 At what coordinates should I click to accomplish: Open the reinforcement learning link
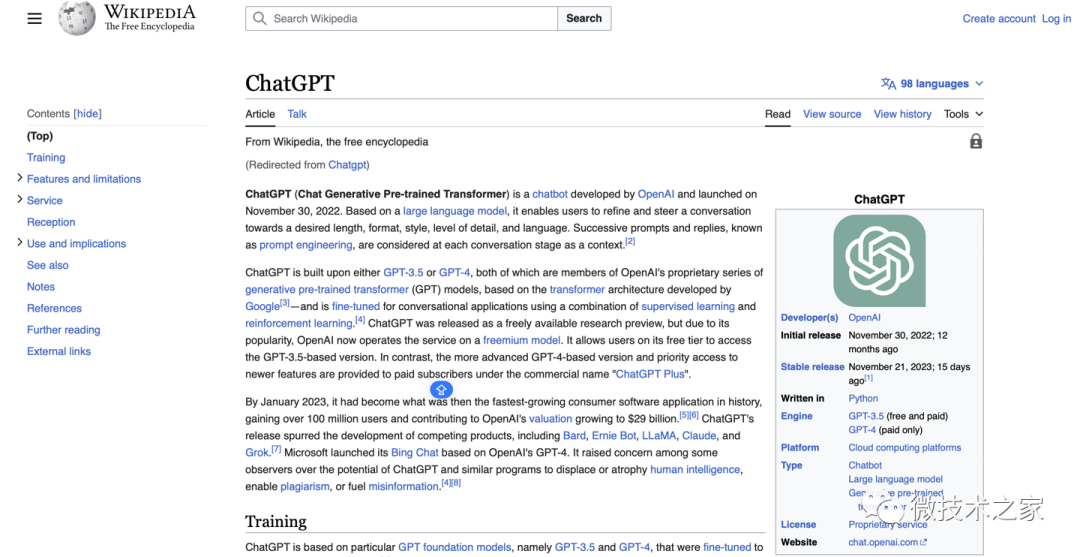pyautogui.click(x=299, y=324)
